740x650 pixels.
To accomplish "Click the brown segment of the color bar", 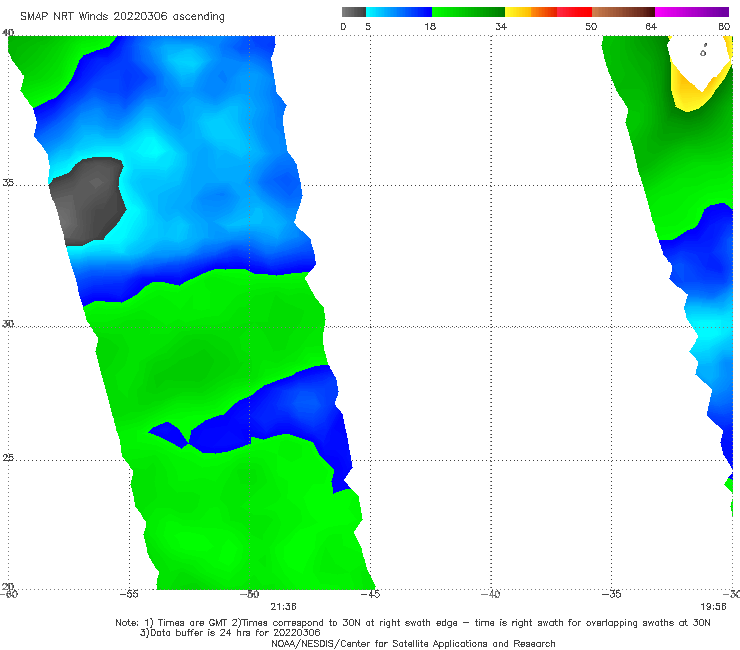I will [623, 12].
